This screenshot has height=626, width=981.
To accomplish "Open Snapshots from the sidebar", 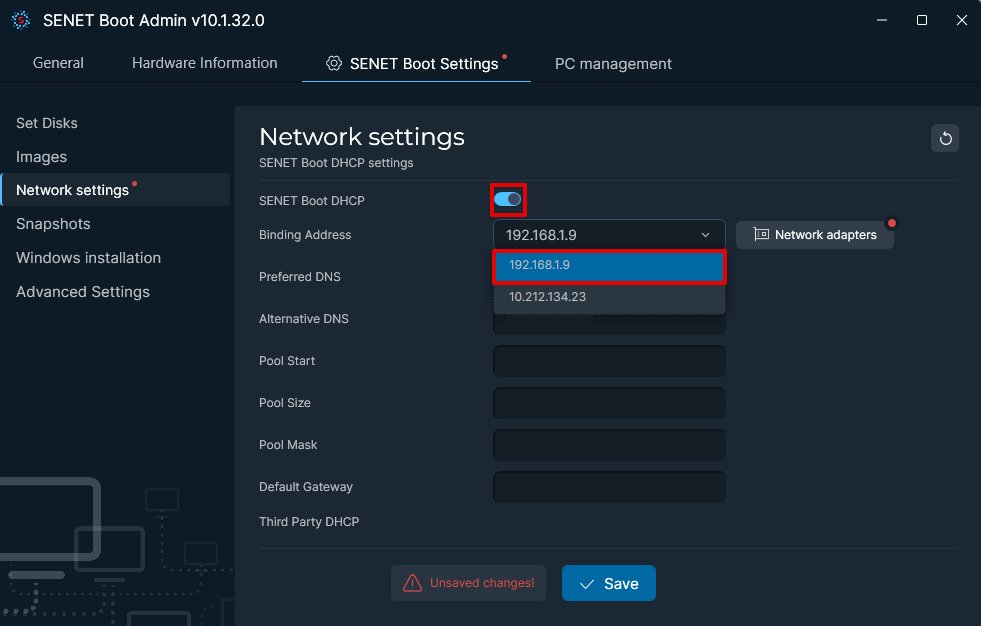I will pos(53,223).
